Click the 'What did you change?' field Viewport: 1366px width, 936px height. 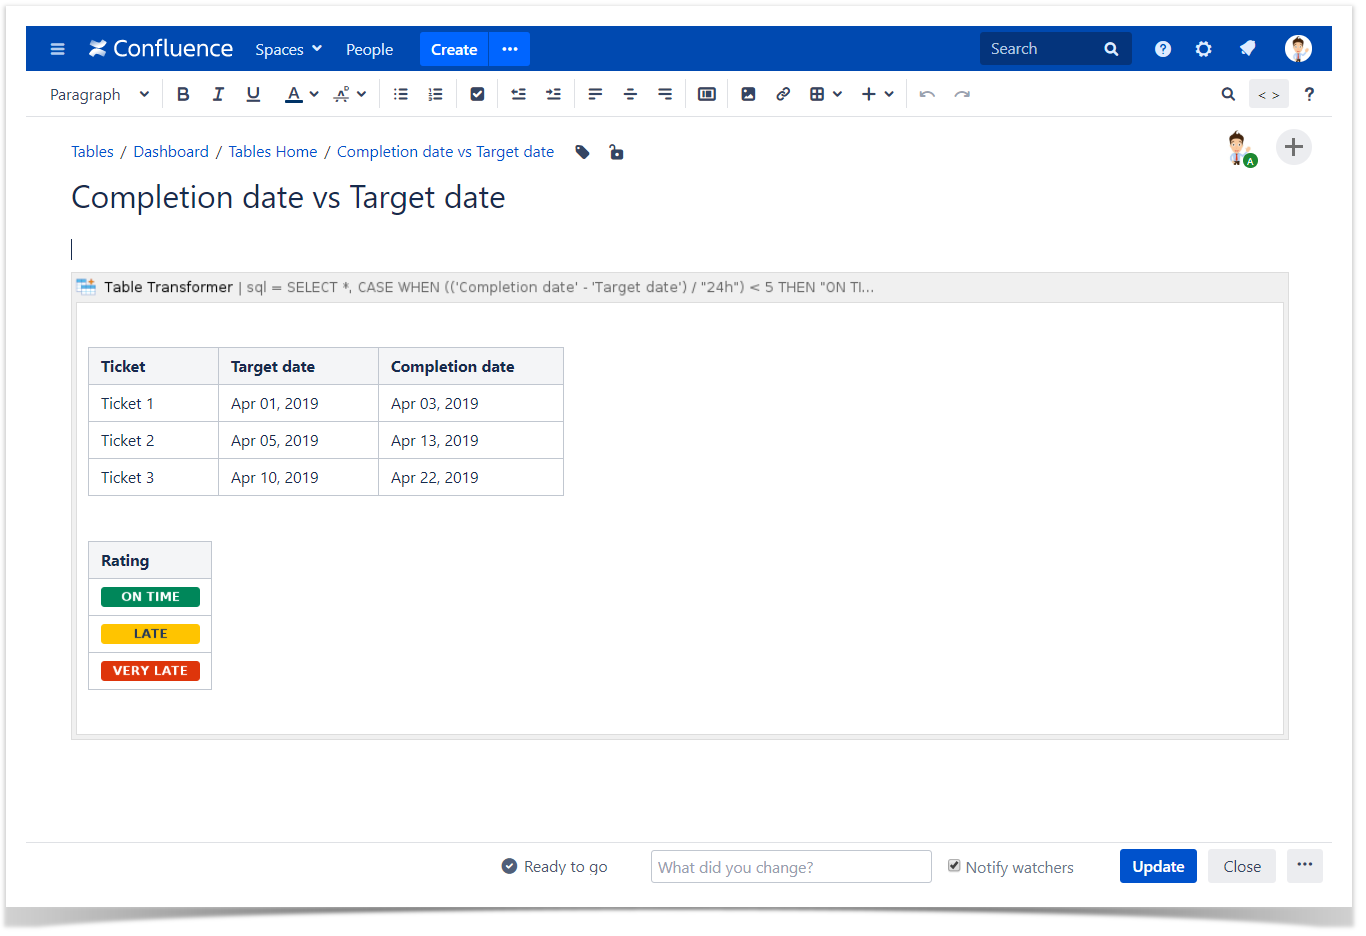click(790, 867)
